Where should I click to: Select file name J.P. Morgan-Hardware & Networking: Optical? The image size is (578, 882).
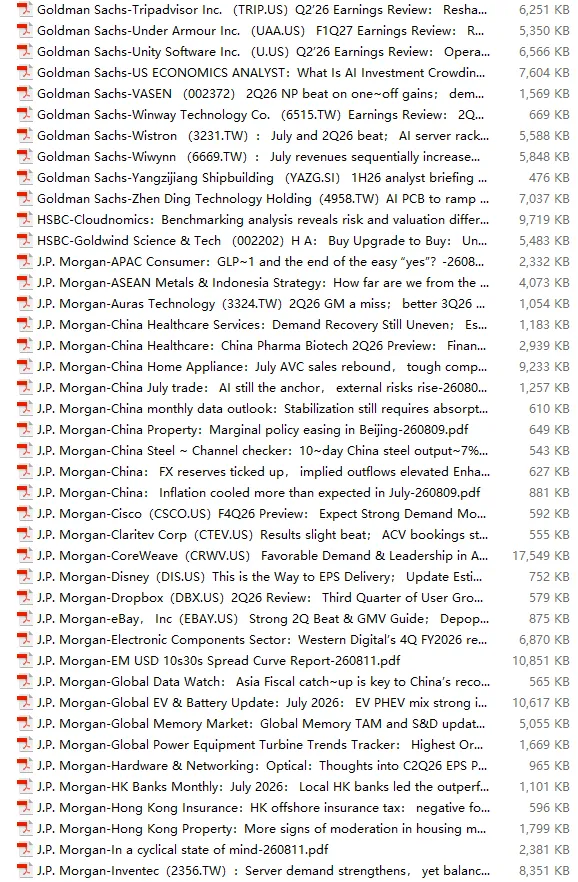[x=262, y=766]
